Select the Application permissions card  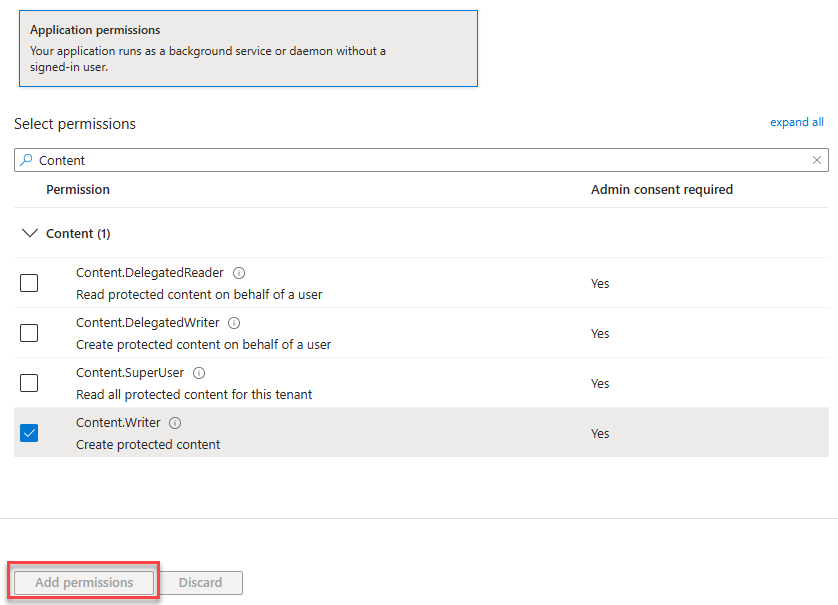(248, 48)
